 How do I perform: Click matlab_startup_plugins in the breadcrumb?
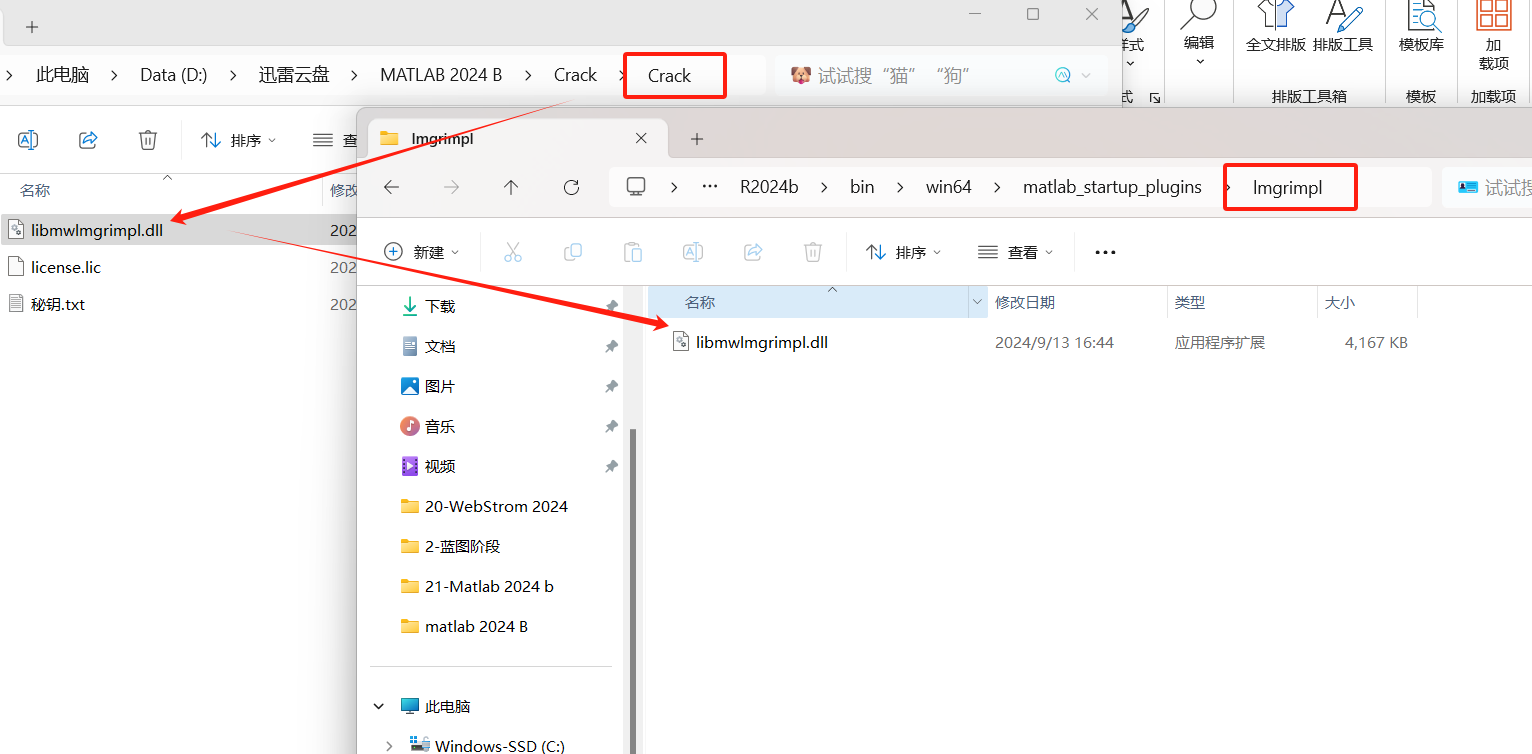(1112, 187)
